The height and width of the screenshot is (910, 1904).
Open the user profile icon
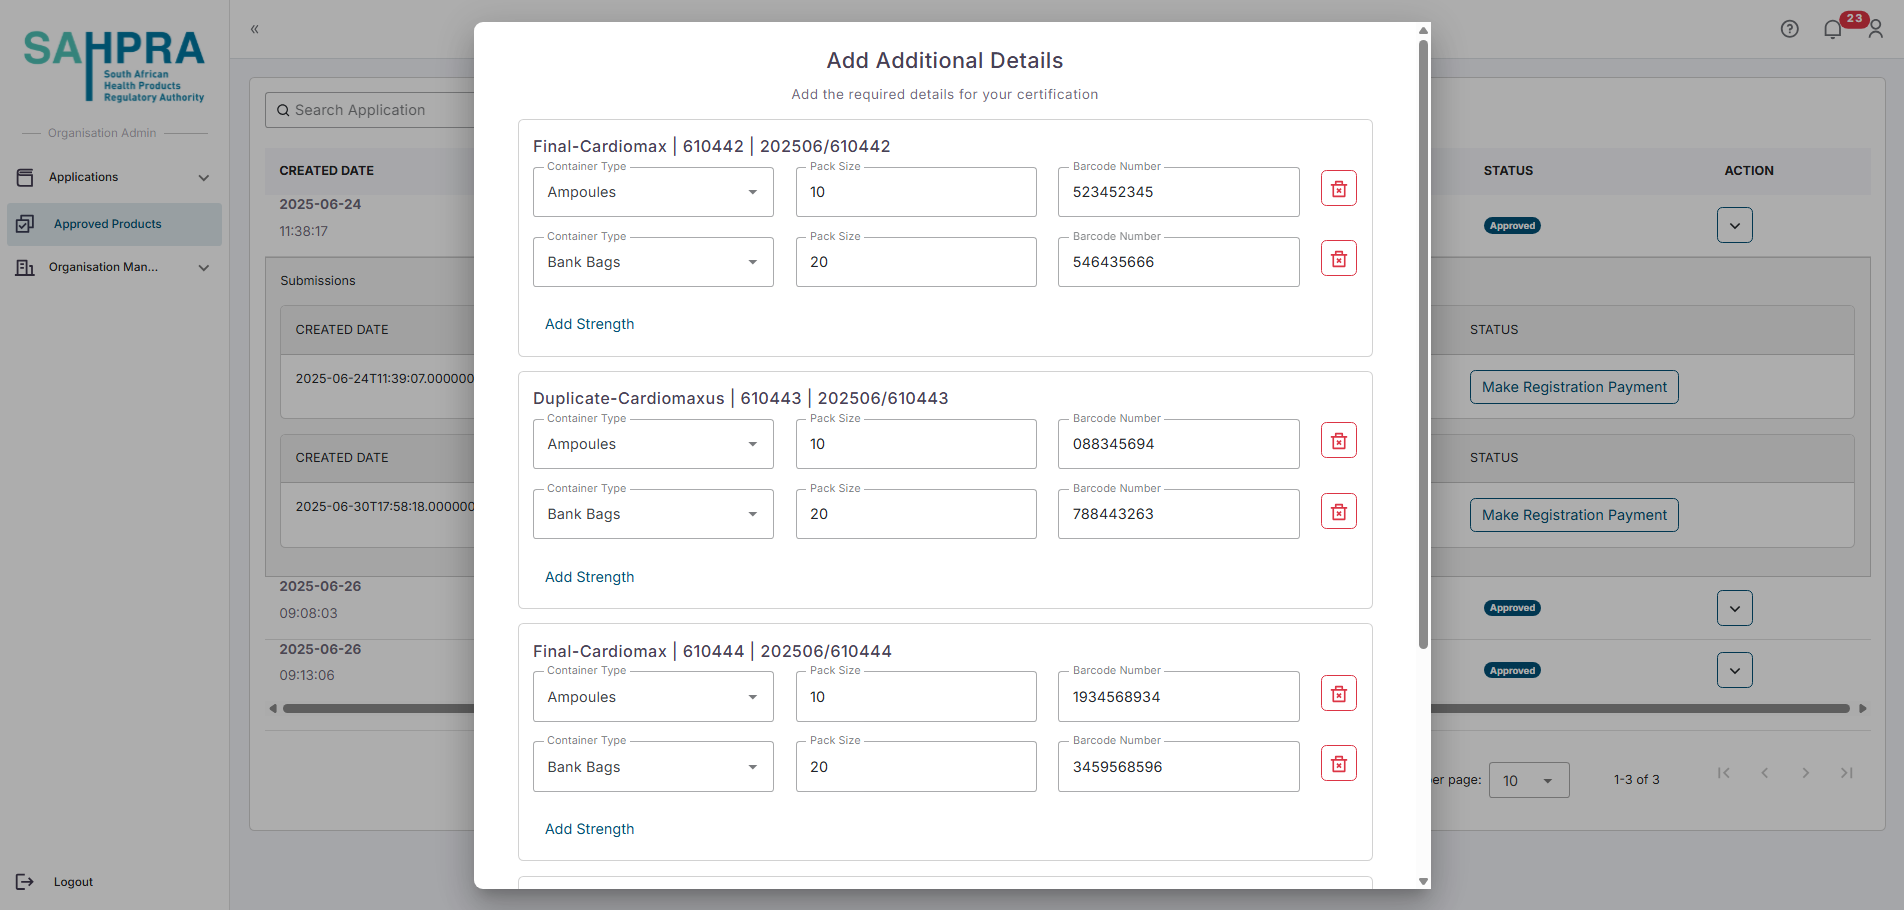pos(1875,29)
